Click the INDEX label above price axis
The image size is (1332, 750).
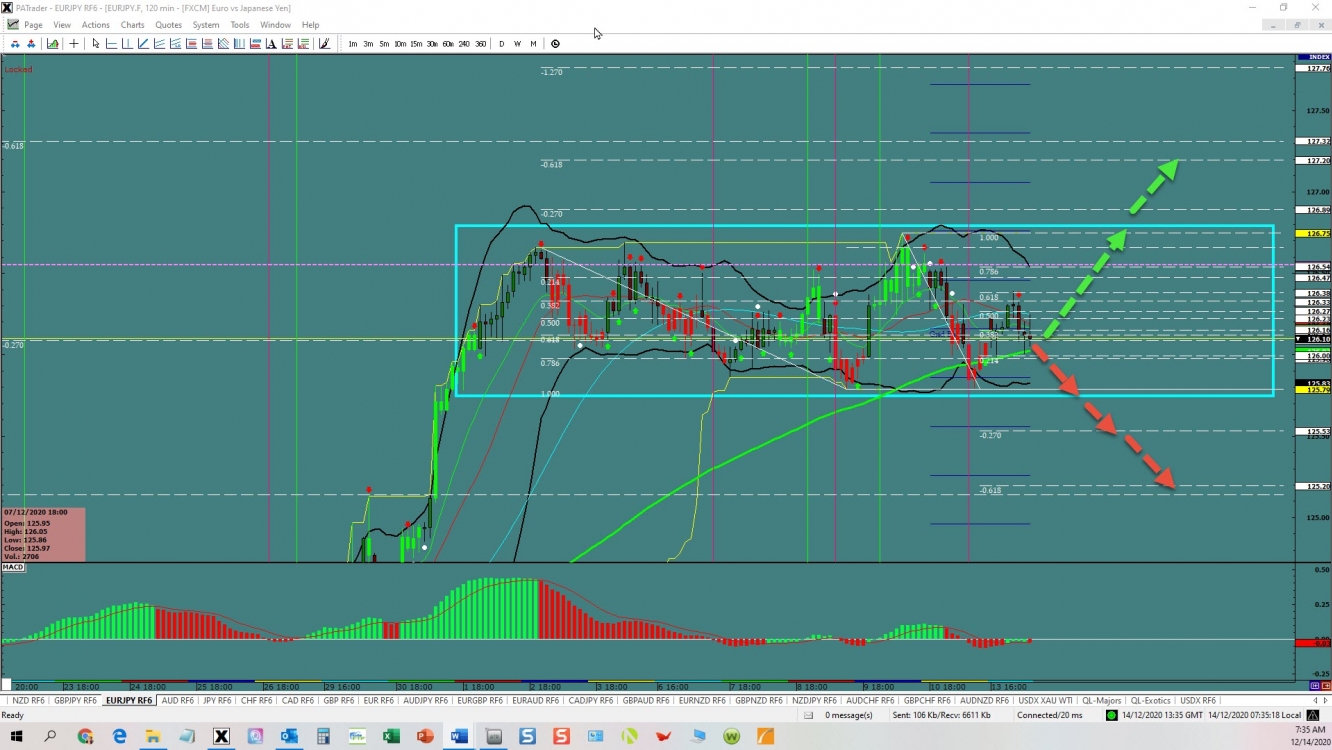(1312, 57)
